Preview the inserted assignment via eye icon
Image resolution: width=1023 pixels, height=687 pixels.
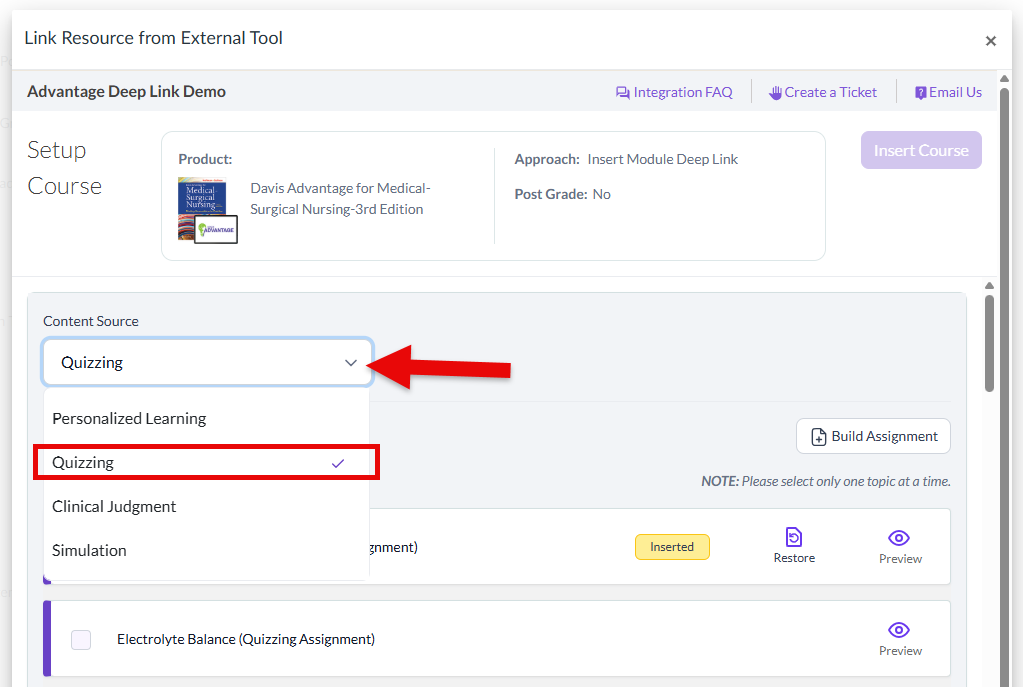point(899,539)
